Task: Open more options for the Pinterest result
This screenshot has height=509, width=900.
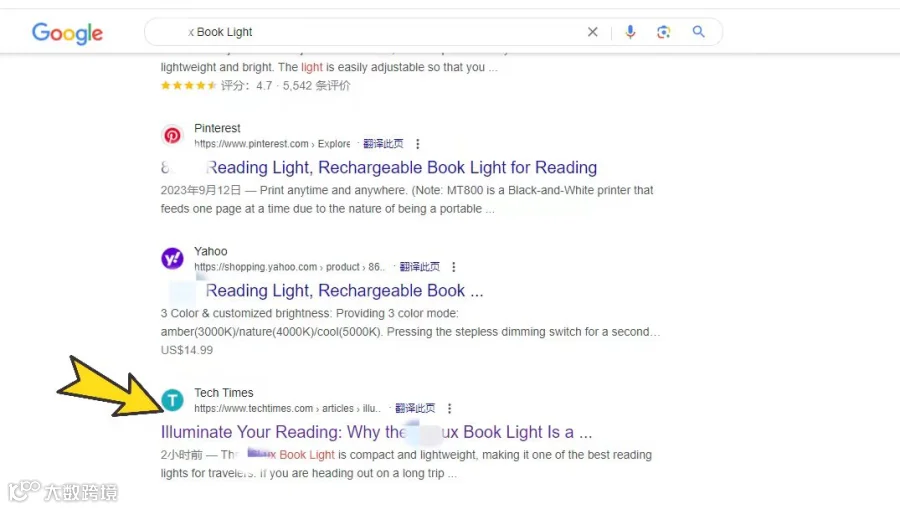Action: tap(418, 144)
